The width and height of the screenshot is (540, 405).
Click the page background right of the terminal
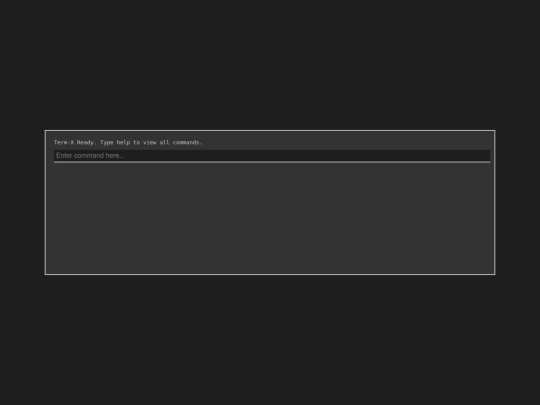tap(518, 202)
